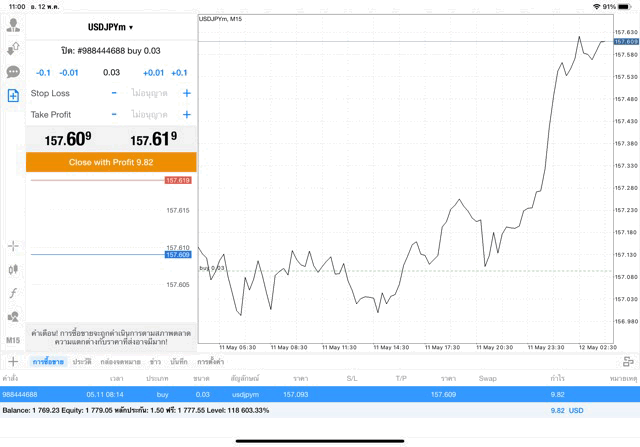This screenshot has width=640, height=447.
Task: Click Close with Profit 9.82 button
Action: (x=111, y=162)
